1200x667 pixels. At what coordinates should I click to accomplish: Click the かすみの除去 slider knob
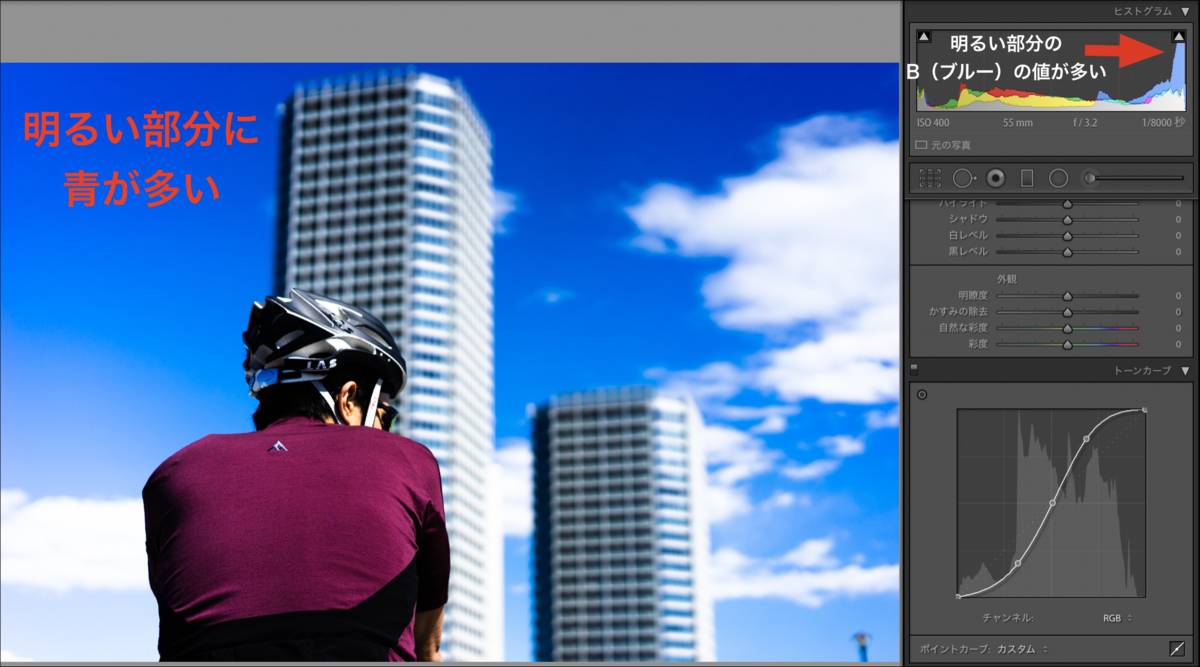click(1068, 312)
